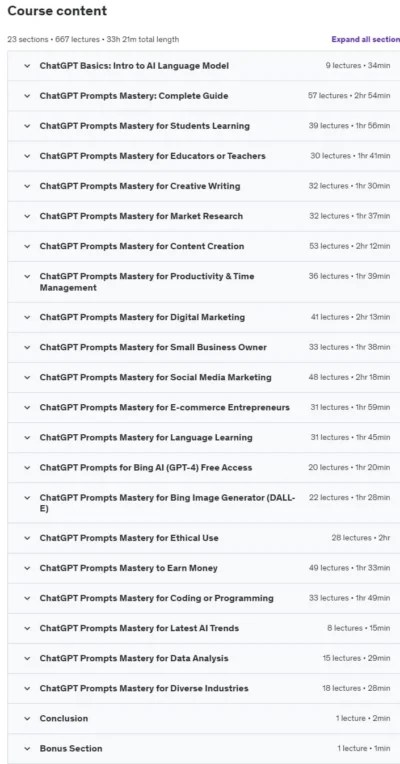Open the Bonus Section row
This screenshot has height=764, width=400.
[204, 748]
